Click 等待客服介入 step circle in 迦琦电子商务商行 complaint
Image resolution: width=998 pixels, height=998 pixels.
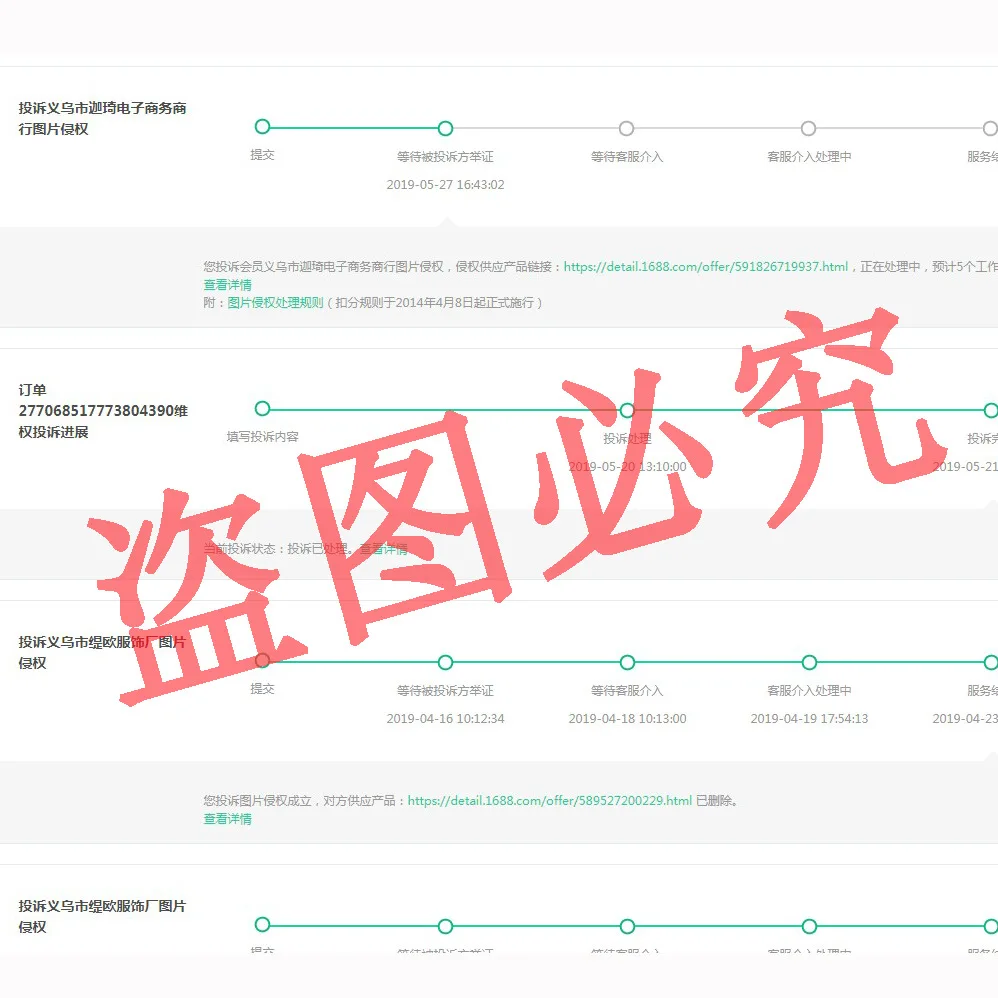pyautogui.click(x=627, y=129)
